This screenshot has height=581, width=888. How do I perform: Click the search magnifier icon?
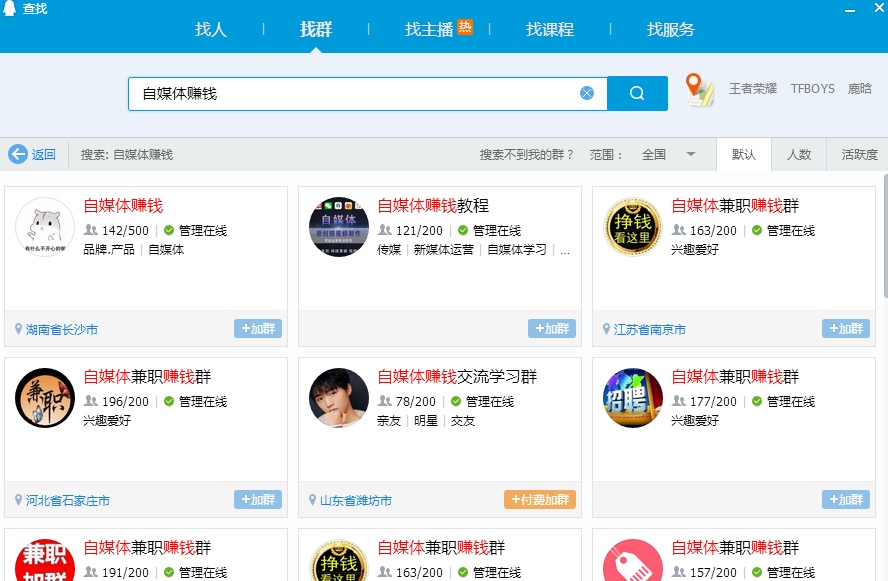(637, 92)
